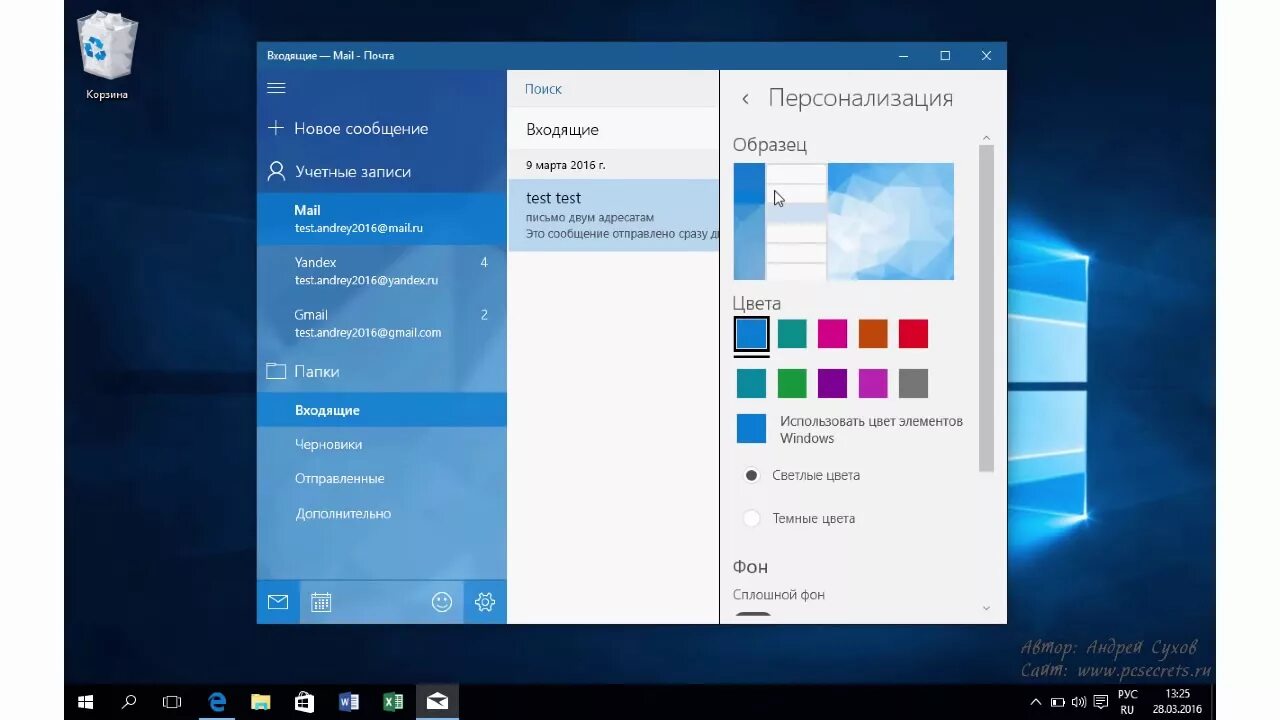Select the Mail account test.andrey2016@mail.ru
The height and width of the screenshot is (720, 1280).
click(382, 218)
